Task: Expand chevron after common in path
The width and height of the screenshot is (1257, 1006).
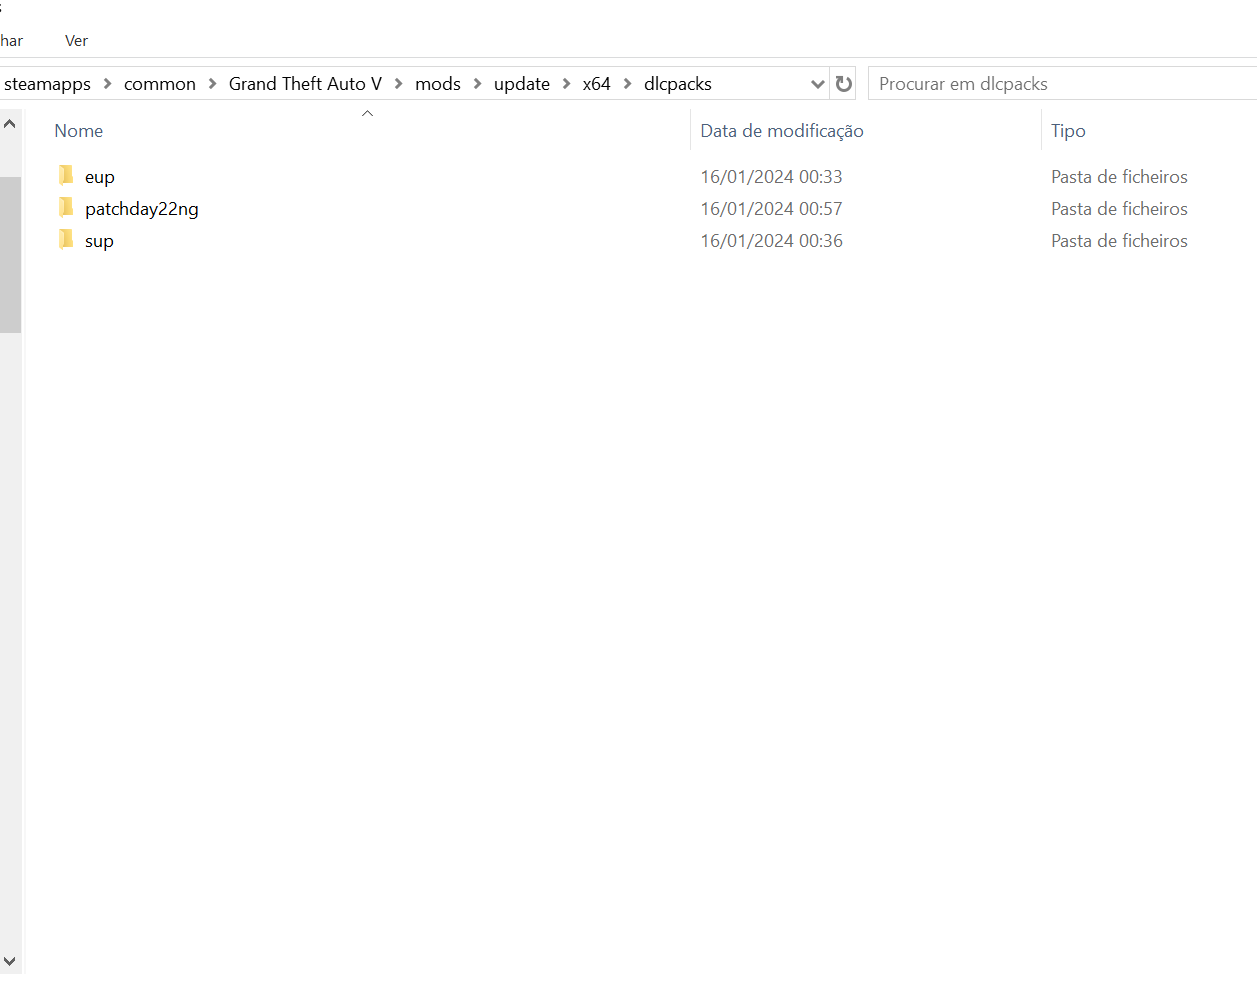Action: tap(212, 84)
